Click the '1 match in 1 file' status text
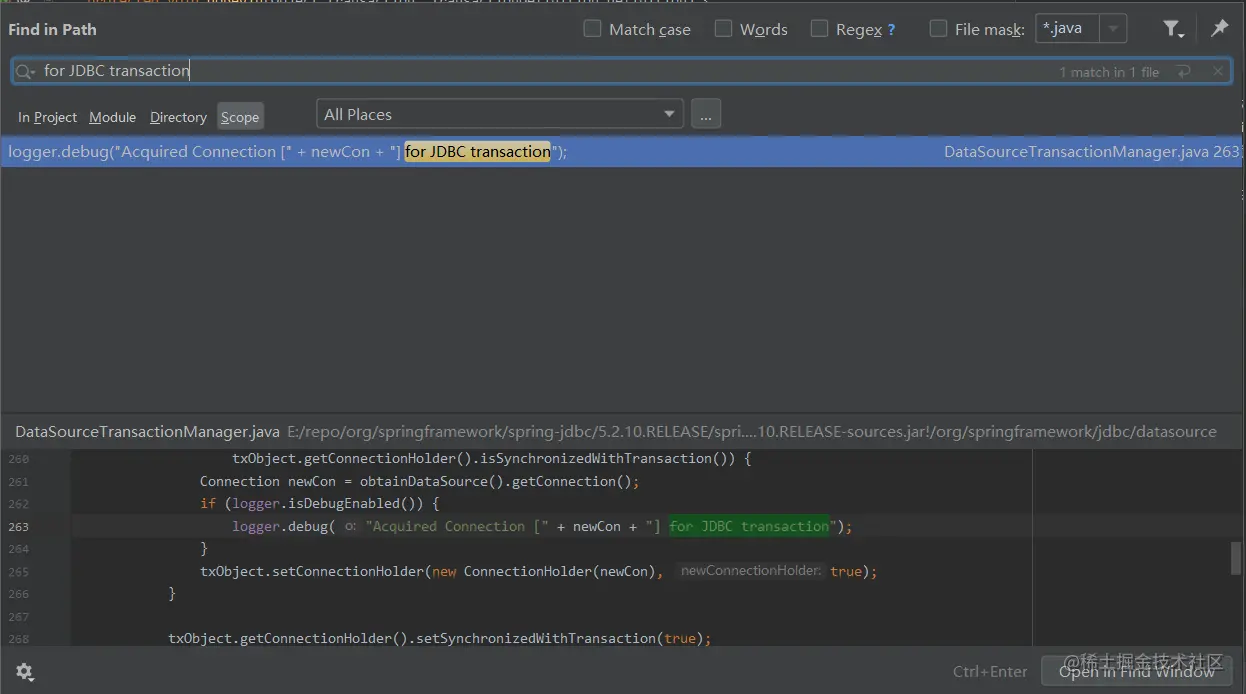This screenshot has width=1246, height=694. tap(1109, 72)
